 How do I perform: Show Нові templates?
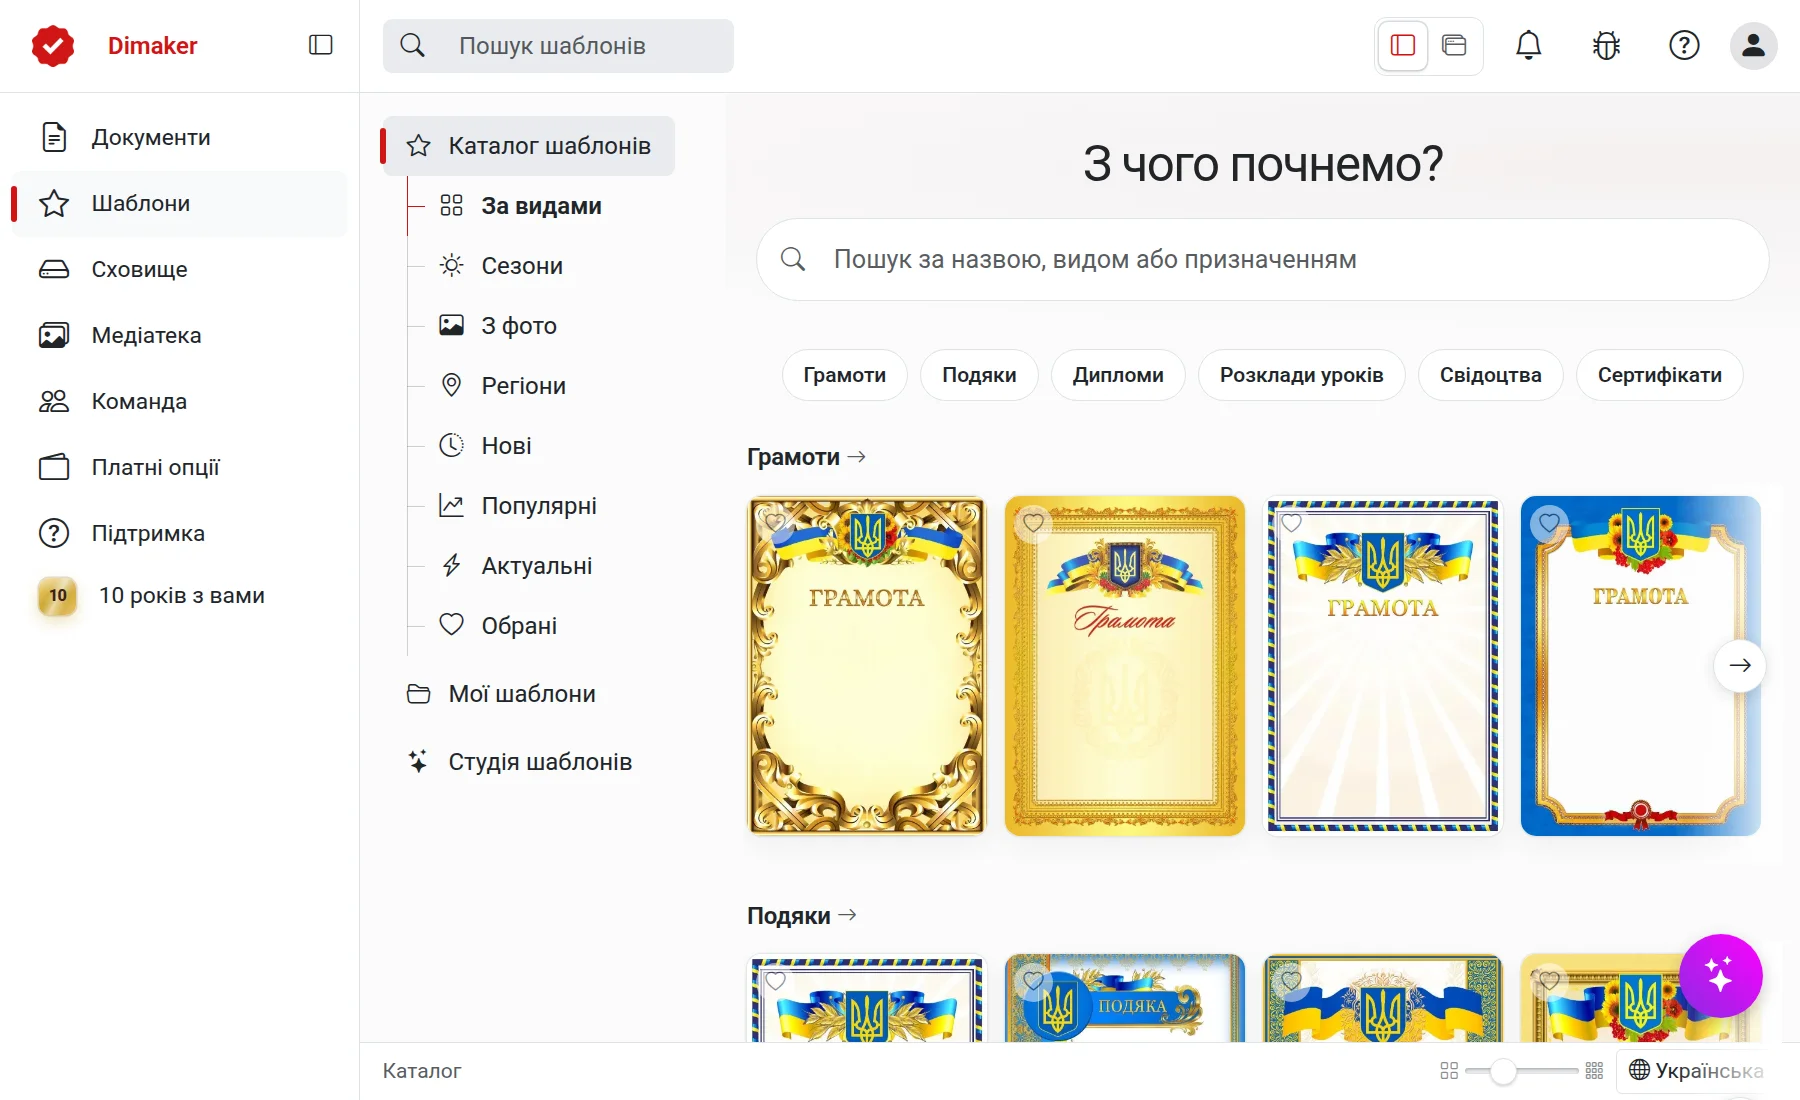(x=486, y=446)
